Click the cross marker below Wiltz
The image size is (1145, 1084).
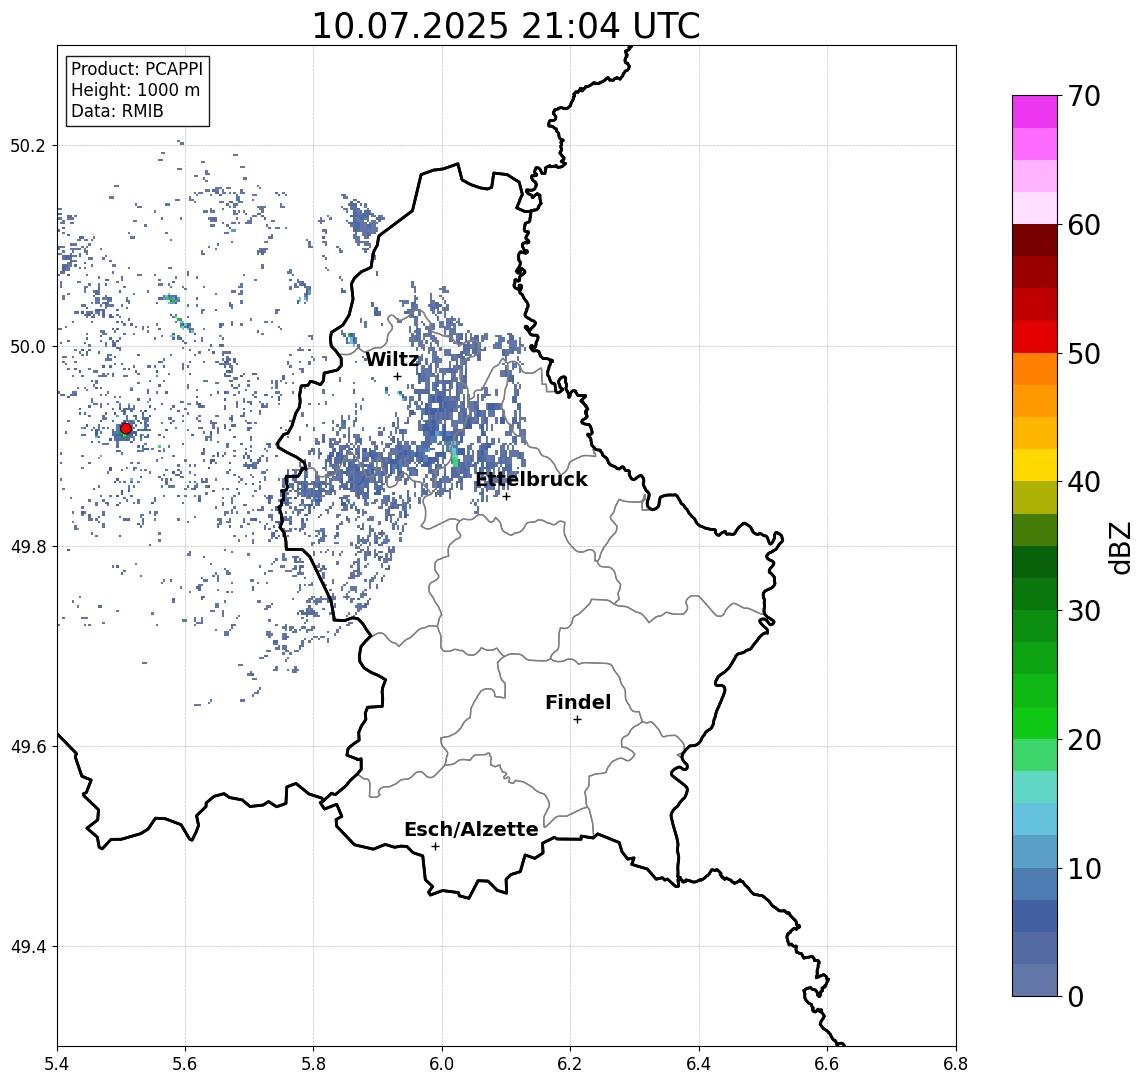point(397,377)
